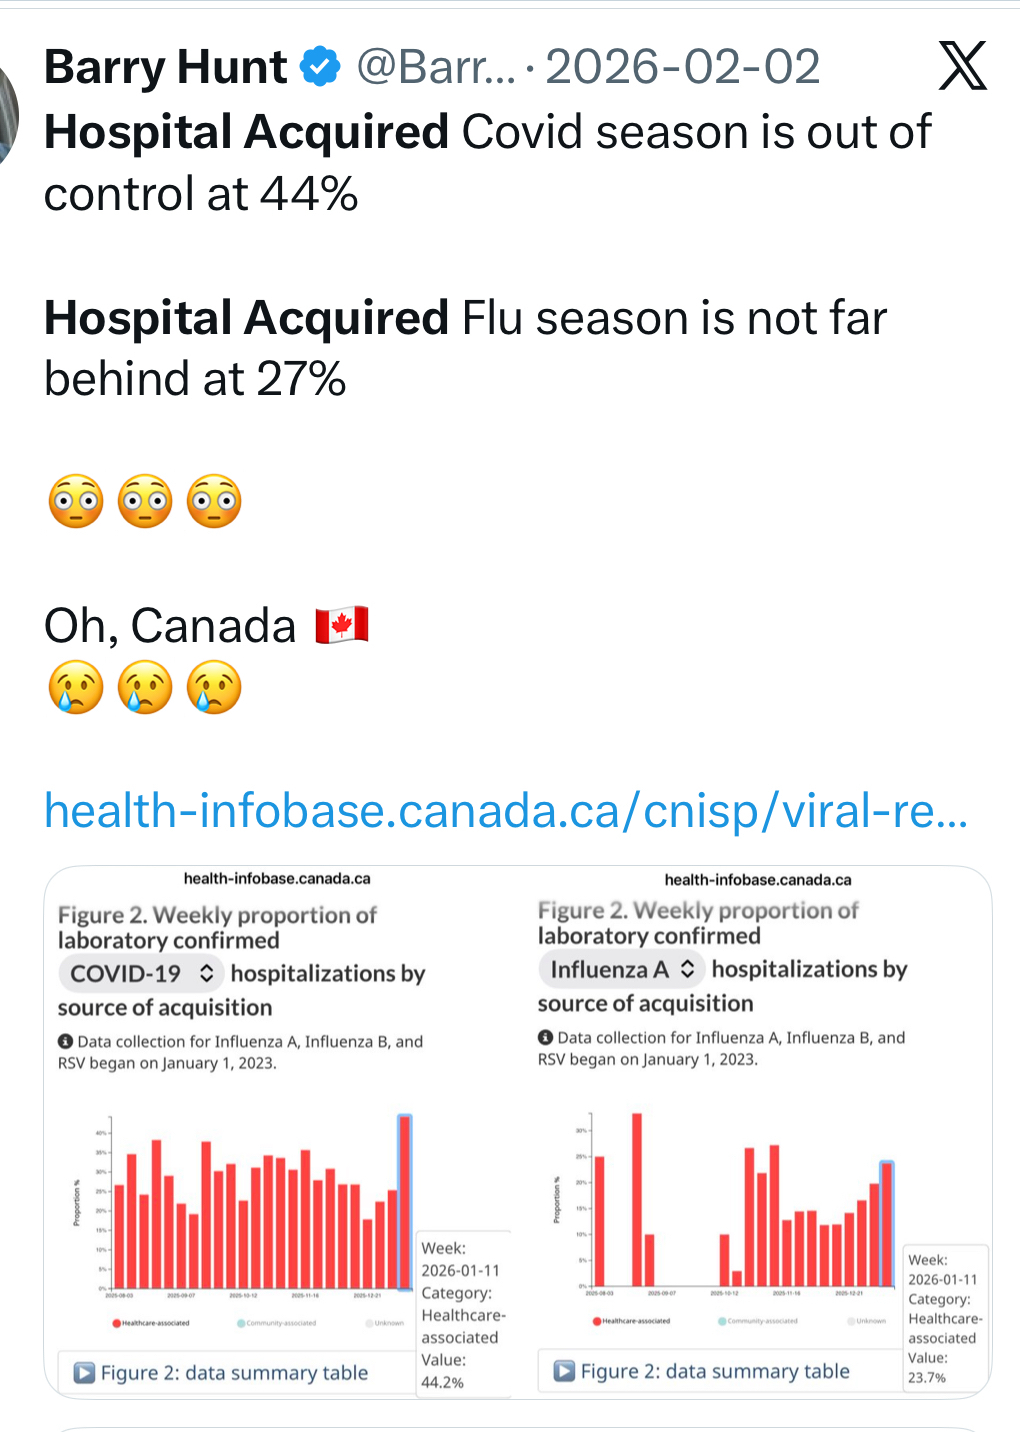Image resolution: width=1020 pixels, height=1432 pixels.
Task: Click the arrow icon beside the COVID-19 chart's data summary table
Action: point(85,1373)
